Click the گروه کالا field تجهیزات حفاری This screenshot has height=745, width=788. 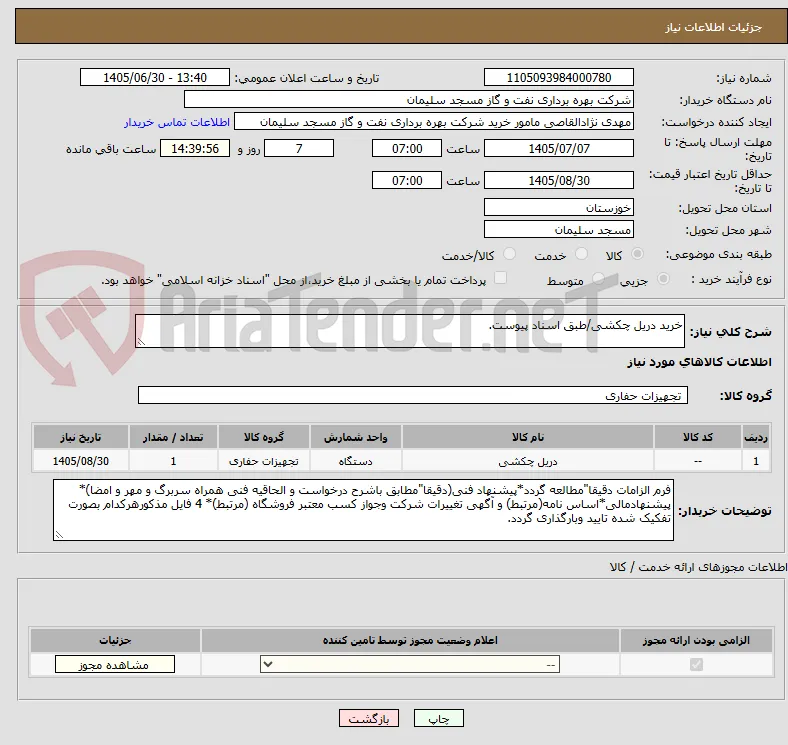(413, 395)
